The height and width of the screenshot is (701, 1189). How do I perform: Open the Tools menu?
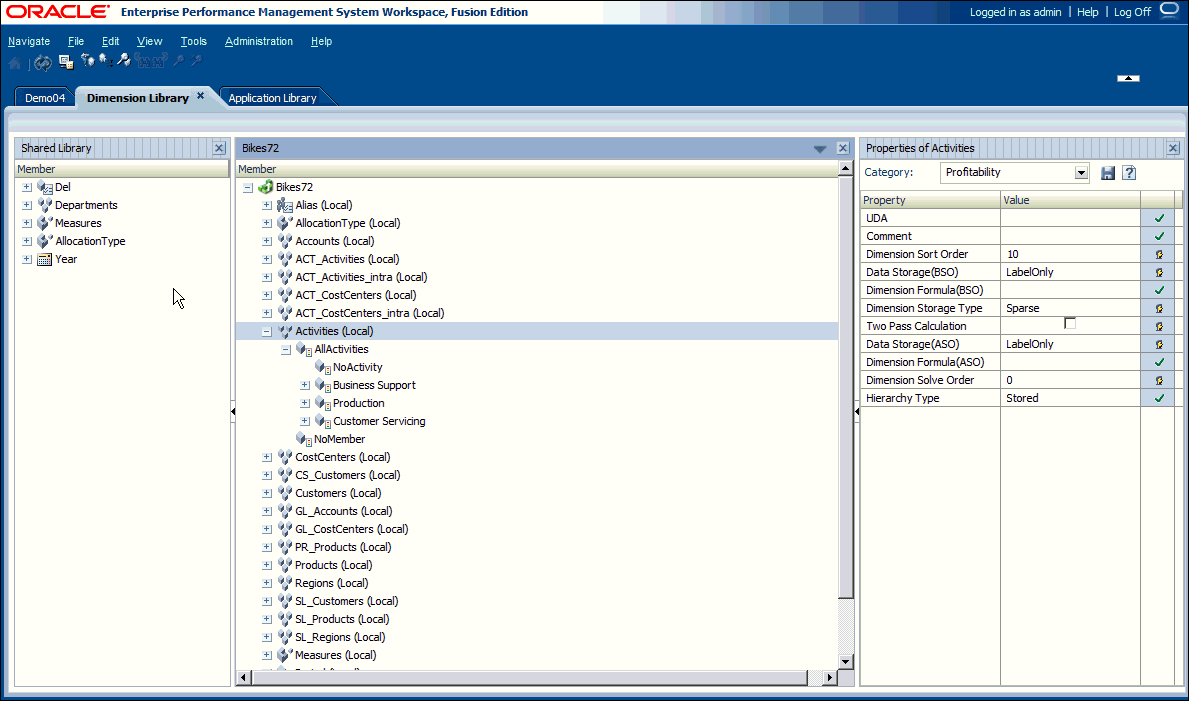click(193, 41)
